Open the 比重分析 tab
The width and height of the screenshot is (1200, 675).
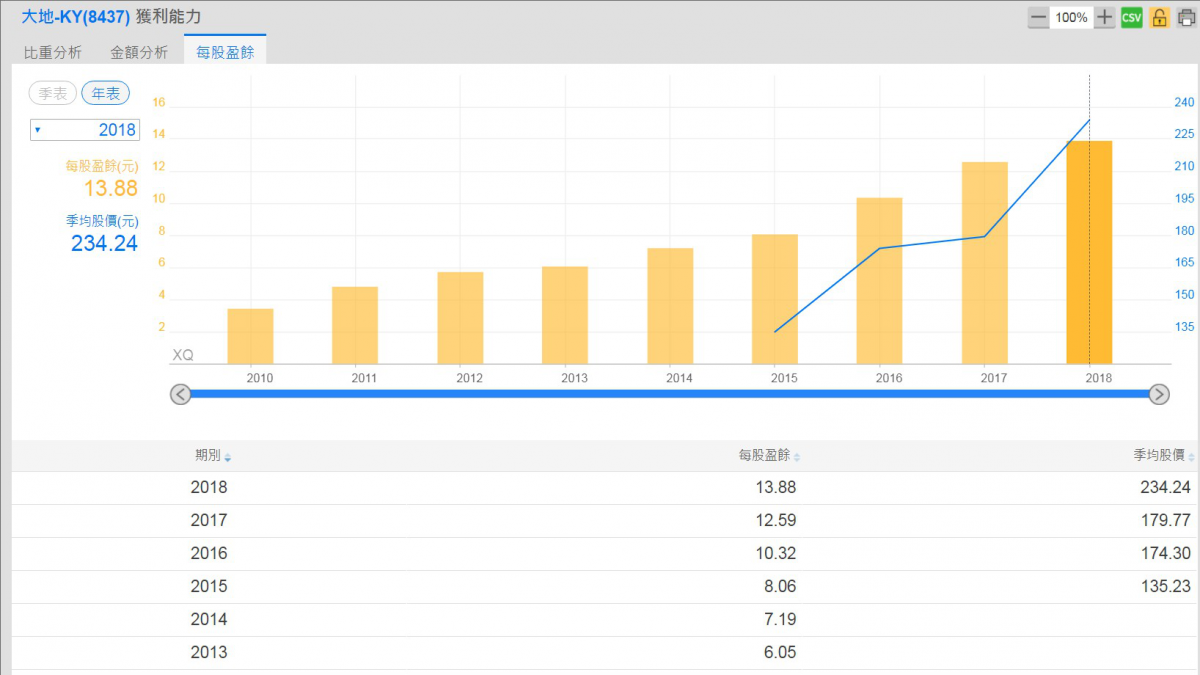click(53, 52)
